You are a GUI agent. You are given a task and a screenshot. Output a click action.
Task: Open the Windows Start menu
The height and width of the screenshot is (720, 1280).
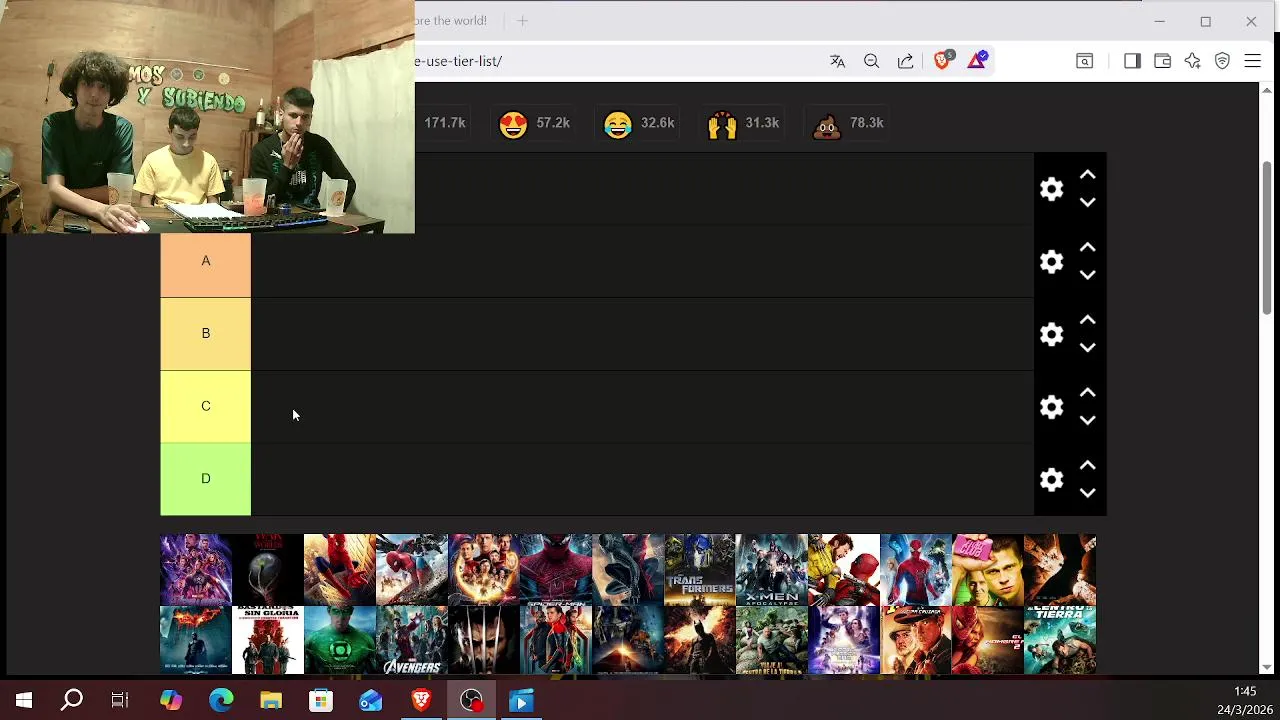click(24, 701)
